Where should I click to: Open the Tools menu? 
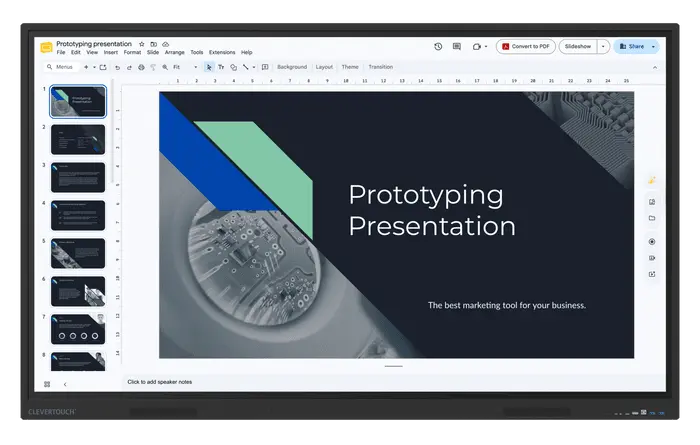[196, 53]
